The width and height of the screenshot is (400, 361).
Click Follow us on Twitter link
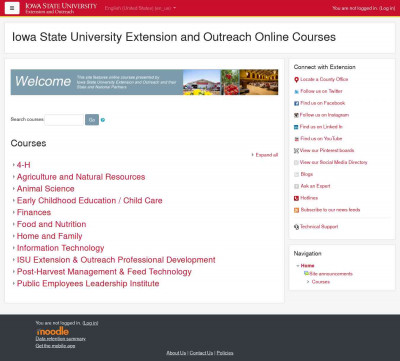coord(321,91)
